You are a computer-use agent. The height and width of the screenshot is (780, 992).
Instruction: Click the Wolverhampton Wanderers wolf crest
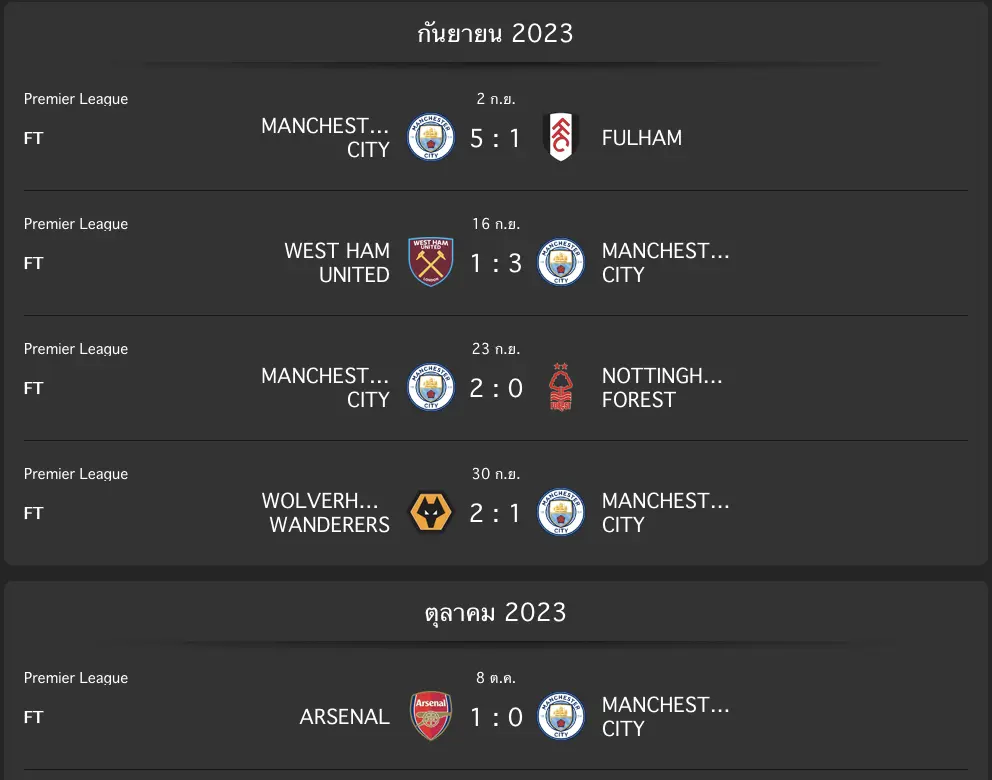431,513
